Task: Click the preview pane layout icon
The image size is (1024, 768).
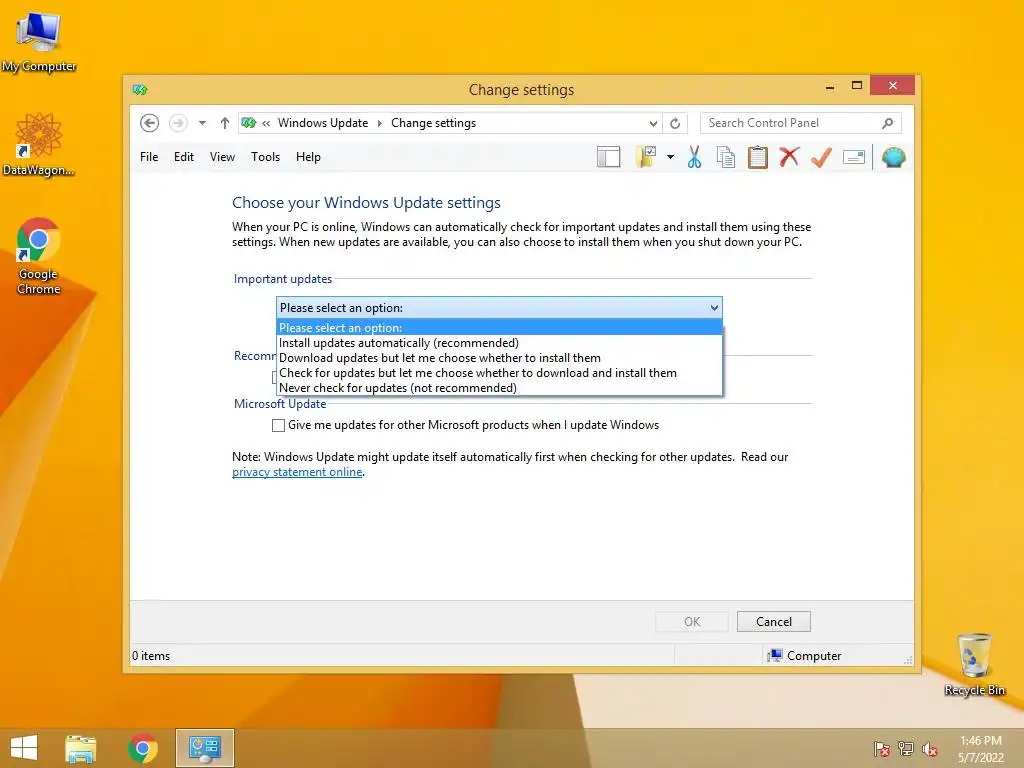Action: coord(608,157)
